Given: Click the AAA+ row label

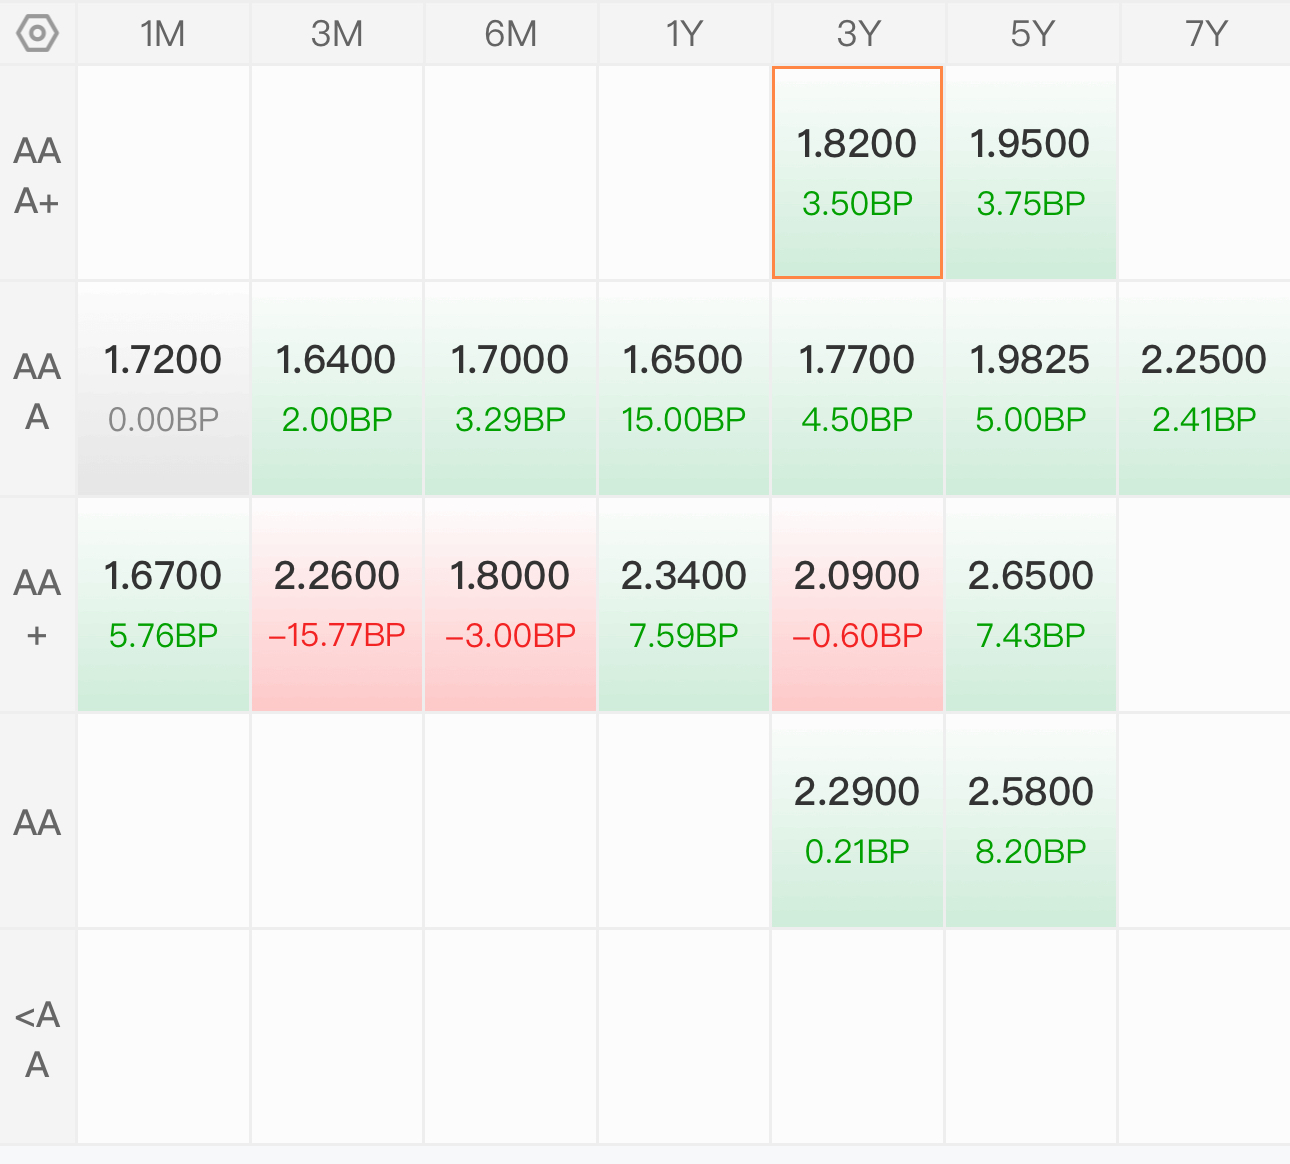Looking at the screenshot, I should coord(38,175).
